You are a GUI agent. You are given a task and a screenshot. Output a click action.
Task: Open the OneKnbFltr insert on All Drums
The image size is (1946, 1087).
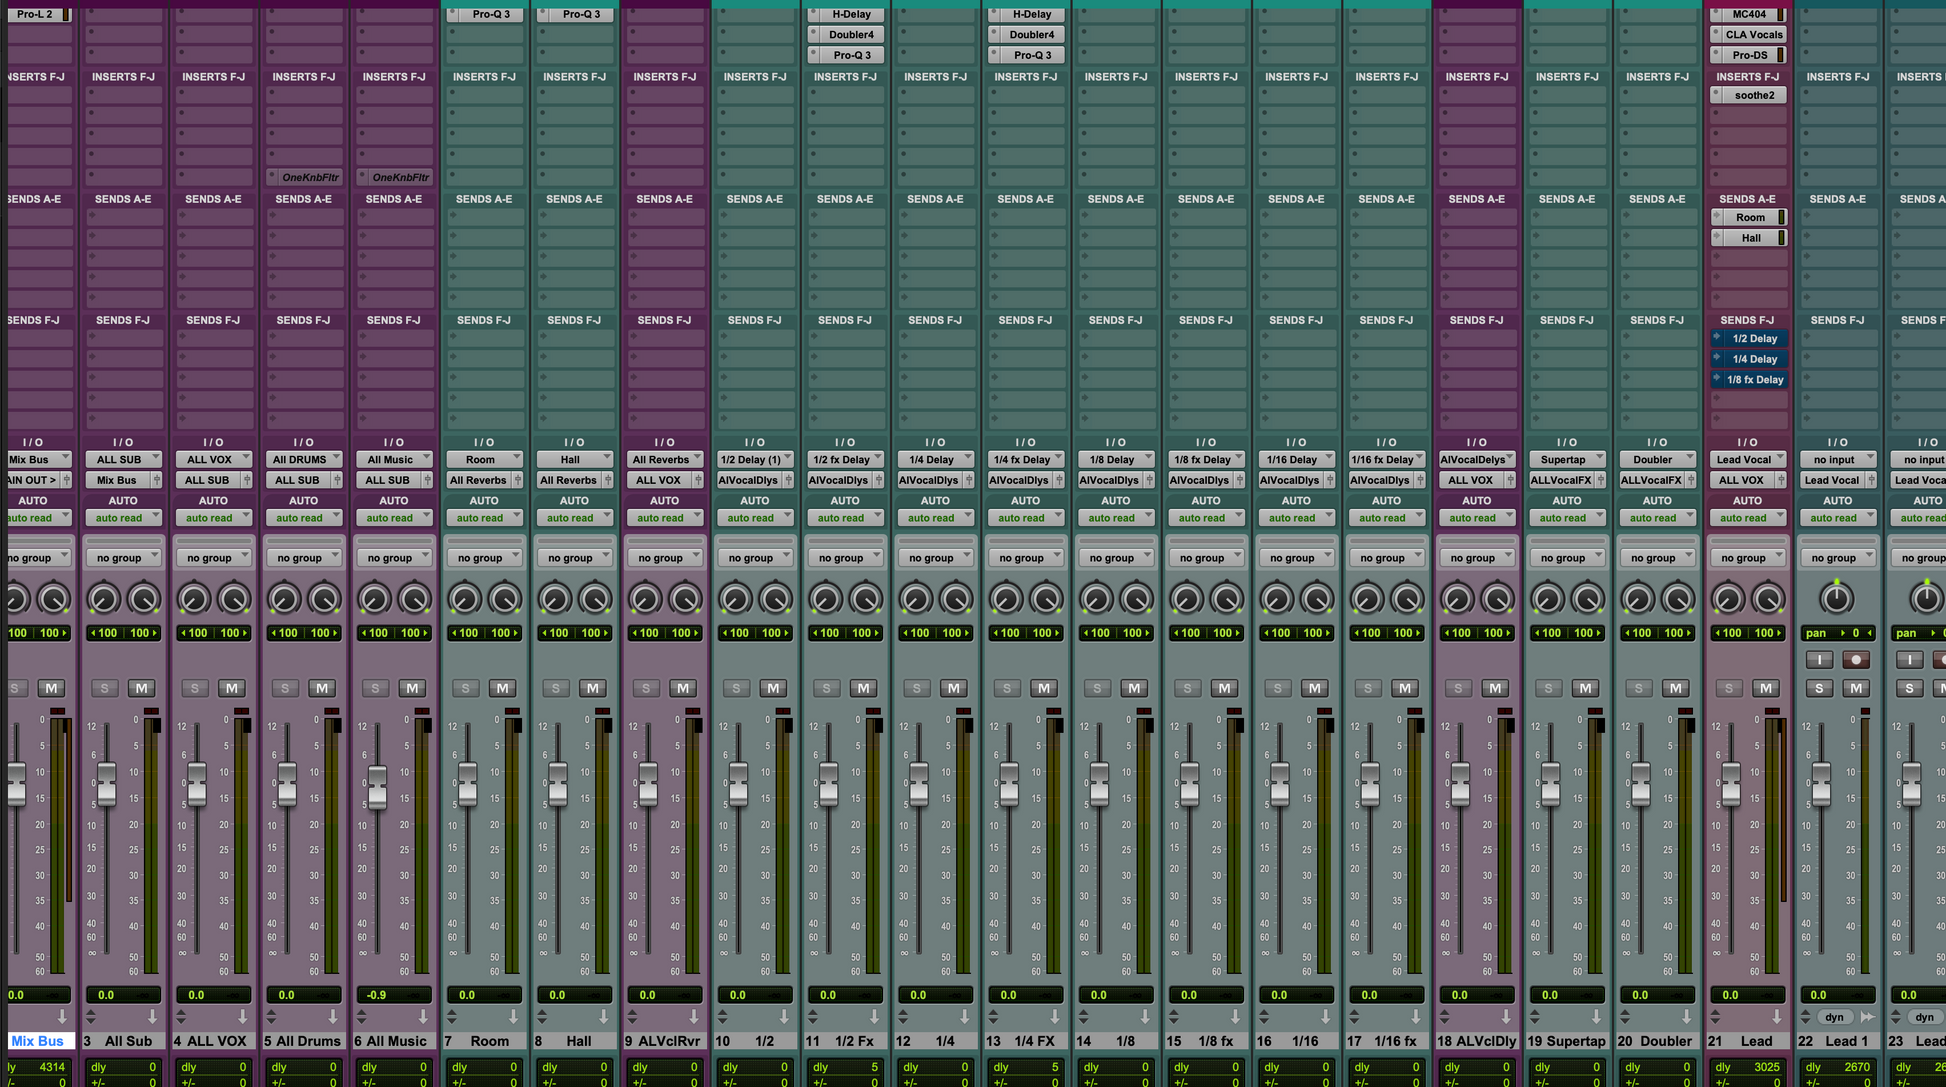click(x=310, y=177)
